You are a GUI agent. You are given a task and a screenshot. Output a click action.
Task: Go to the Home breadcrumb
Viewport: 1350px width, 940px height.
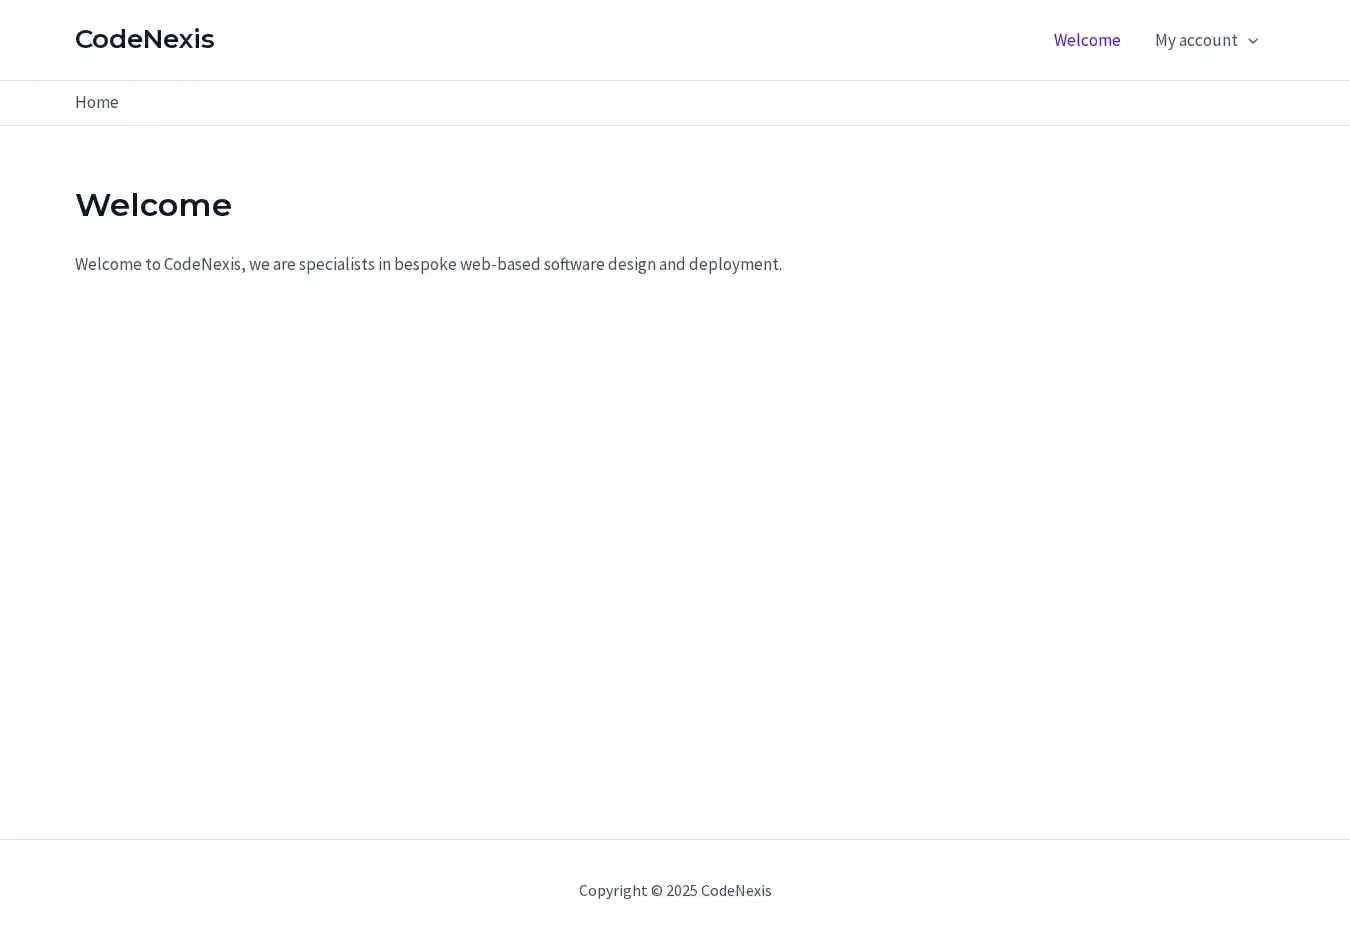(x=97, y=102)
